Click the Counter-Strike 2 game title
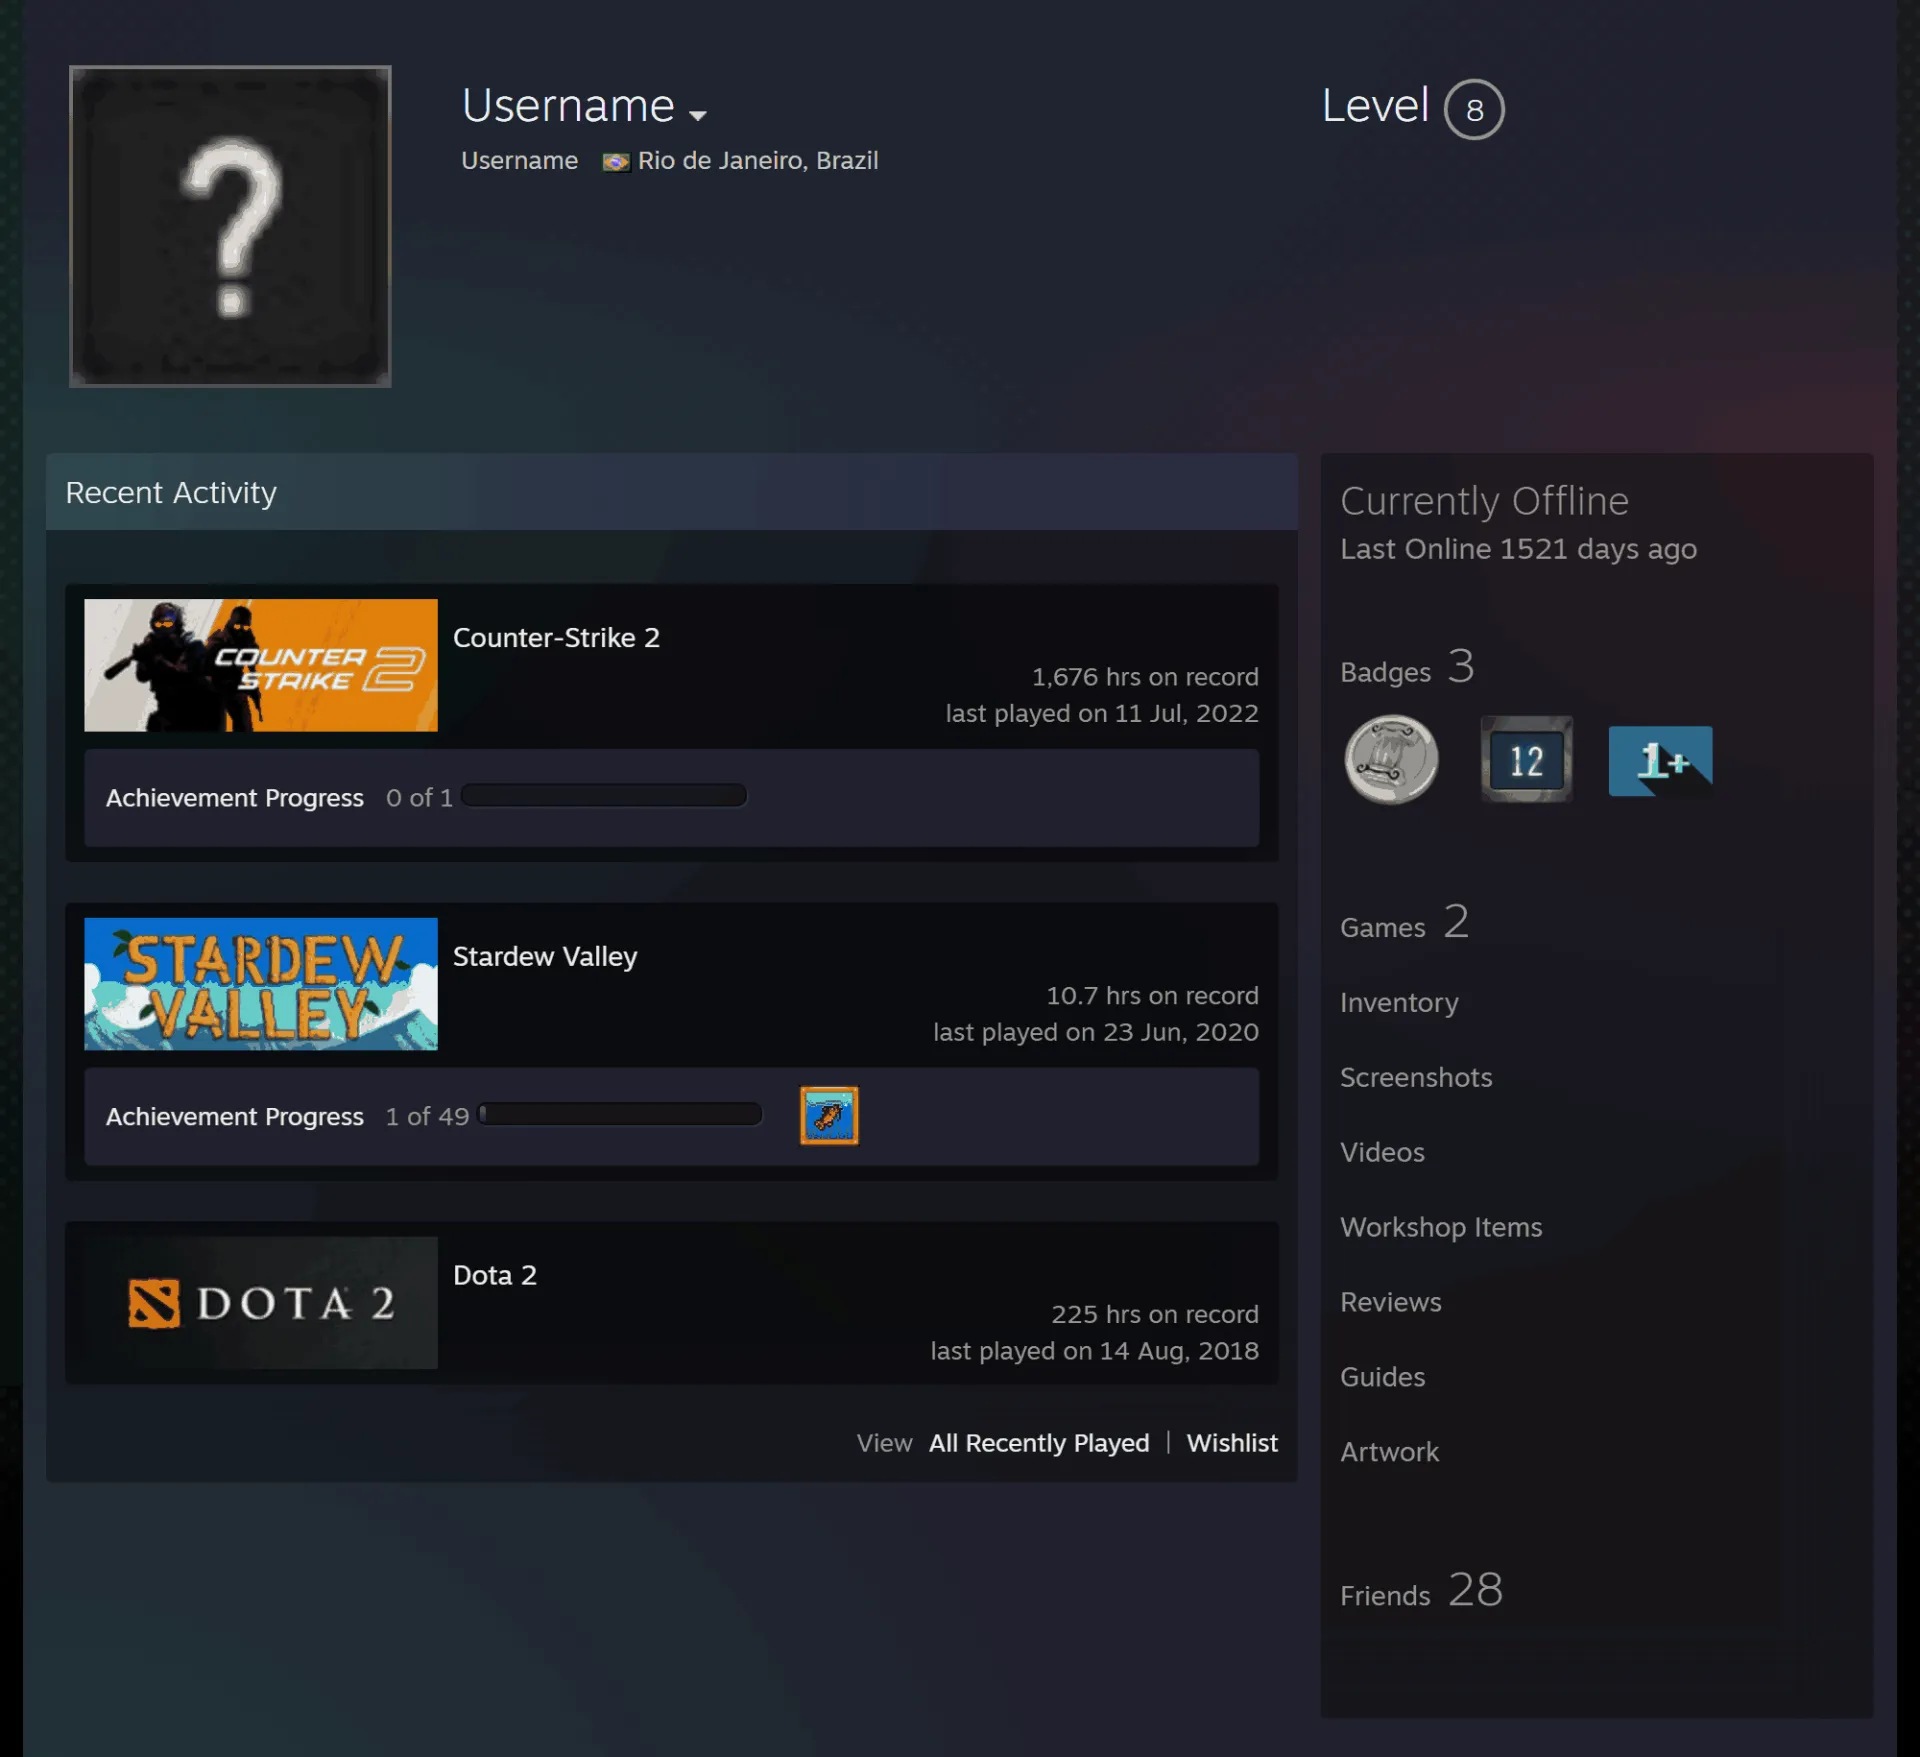Image resolution: width=1920 pixels, height=1757 pixels. tap(556, 638)
